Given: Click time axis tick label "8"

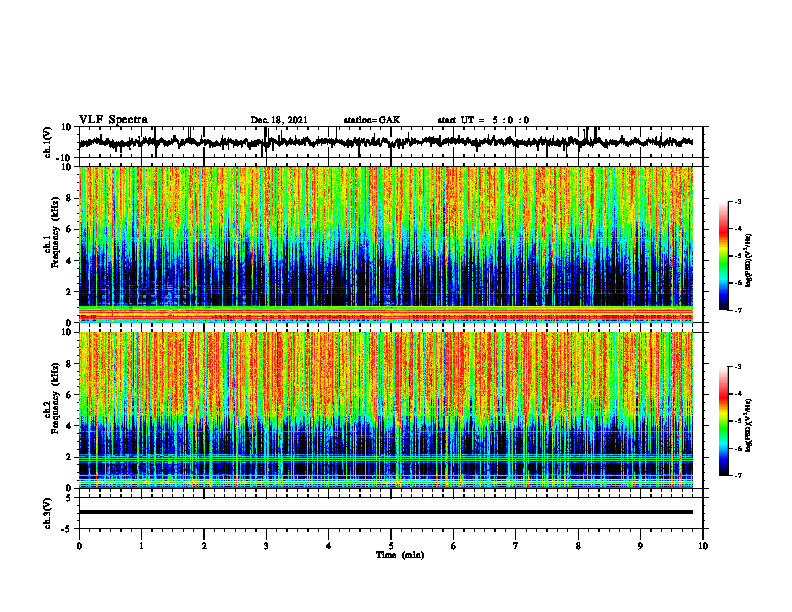Looking at the screenshot, I should tap(578, 546).
